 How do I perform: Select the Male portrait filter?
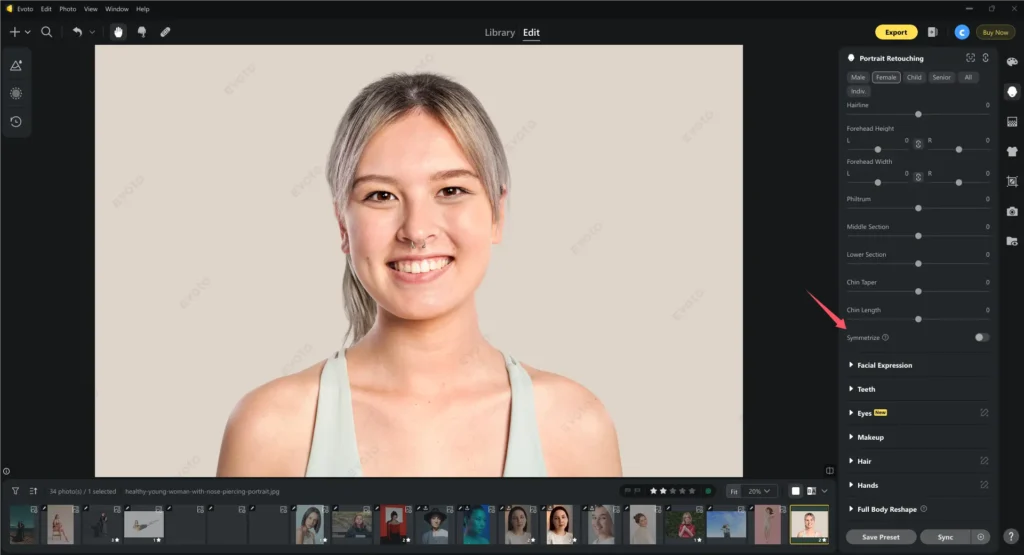click(x=858, y=77)
